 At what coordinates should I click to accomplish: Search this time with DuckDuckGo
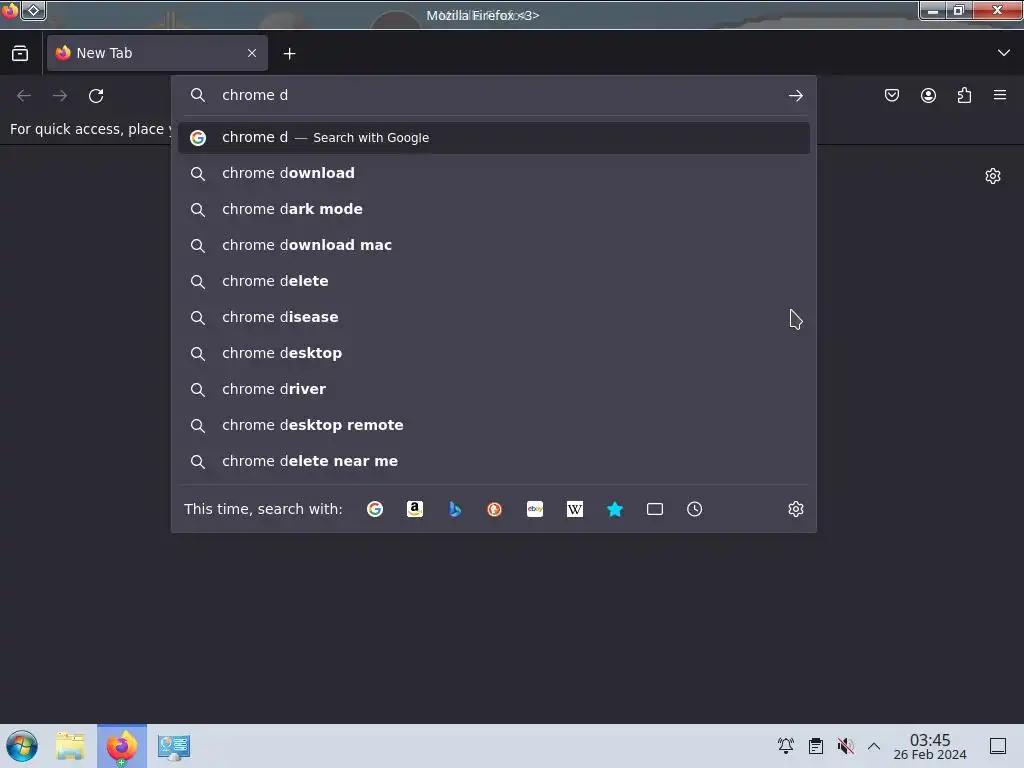(x=494, y=509)
